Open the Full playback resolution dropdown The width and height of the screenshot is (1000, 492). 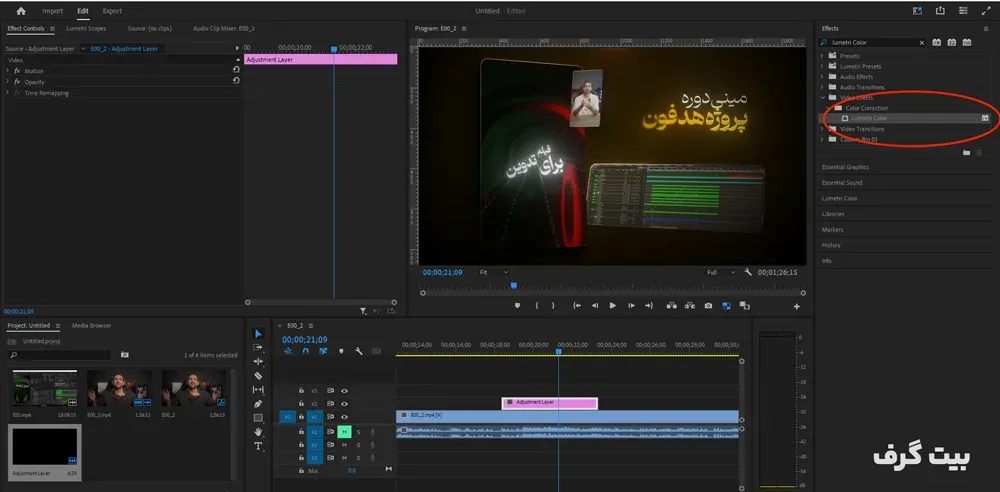(721, 272)
